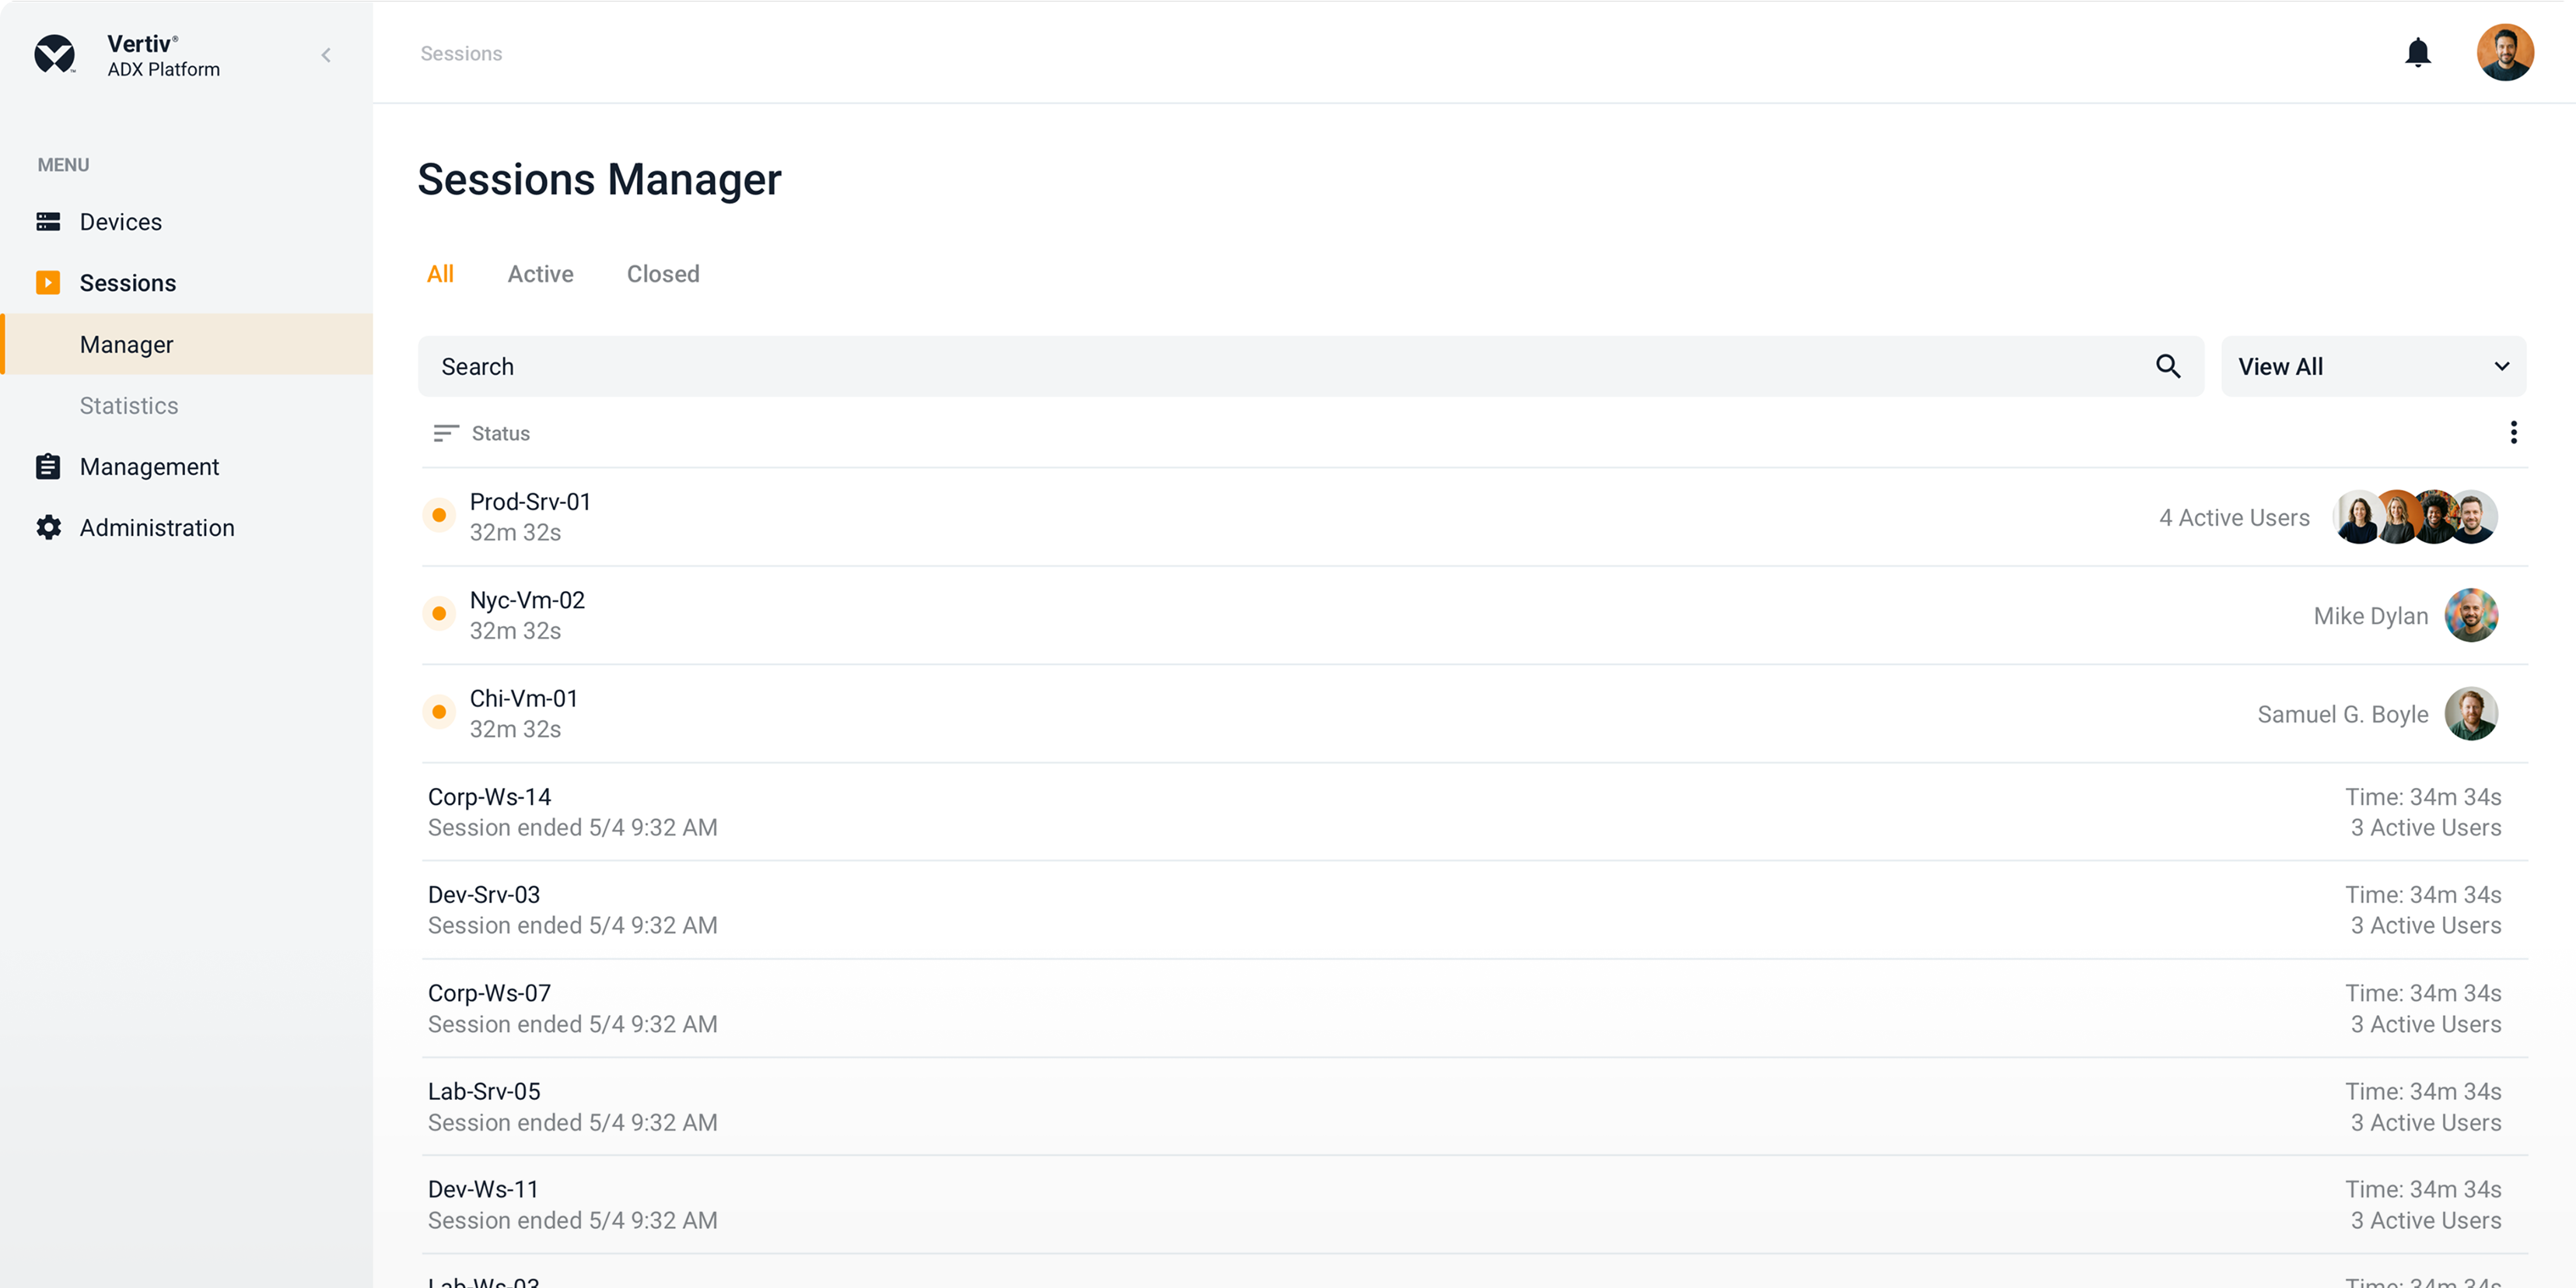The height and width of the screenshot is (1288, 2576).
Task: Open the notifications bell
Action: (x=2417, y=52)
